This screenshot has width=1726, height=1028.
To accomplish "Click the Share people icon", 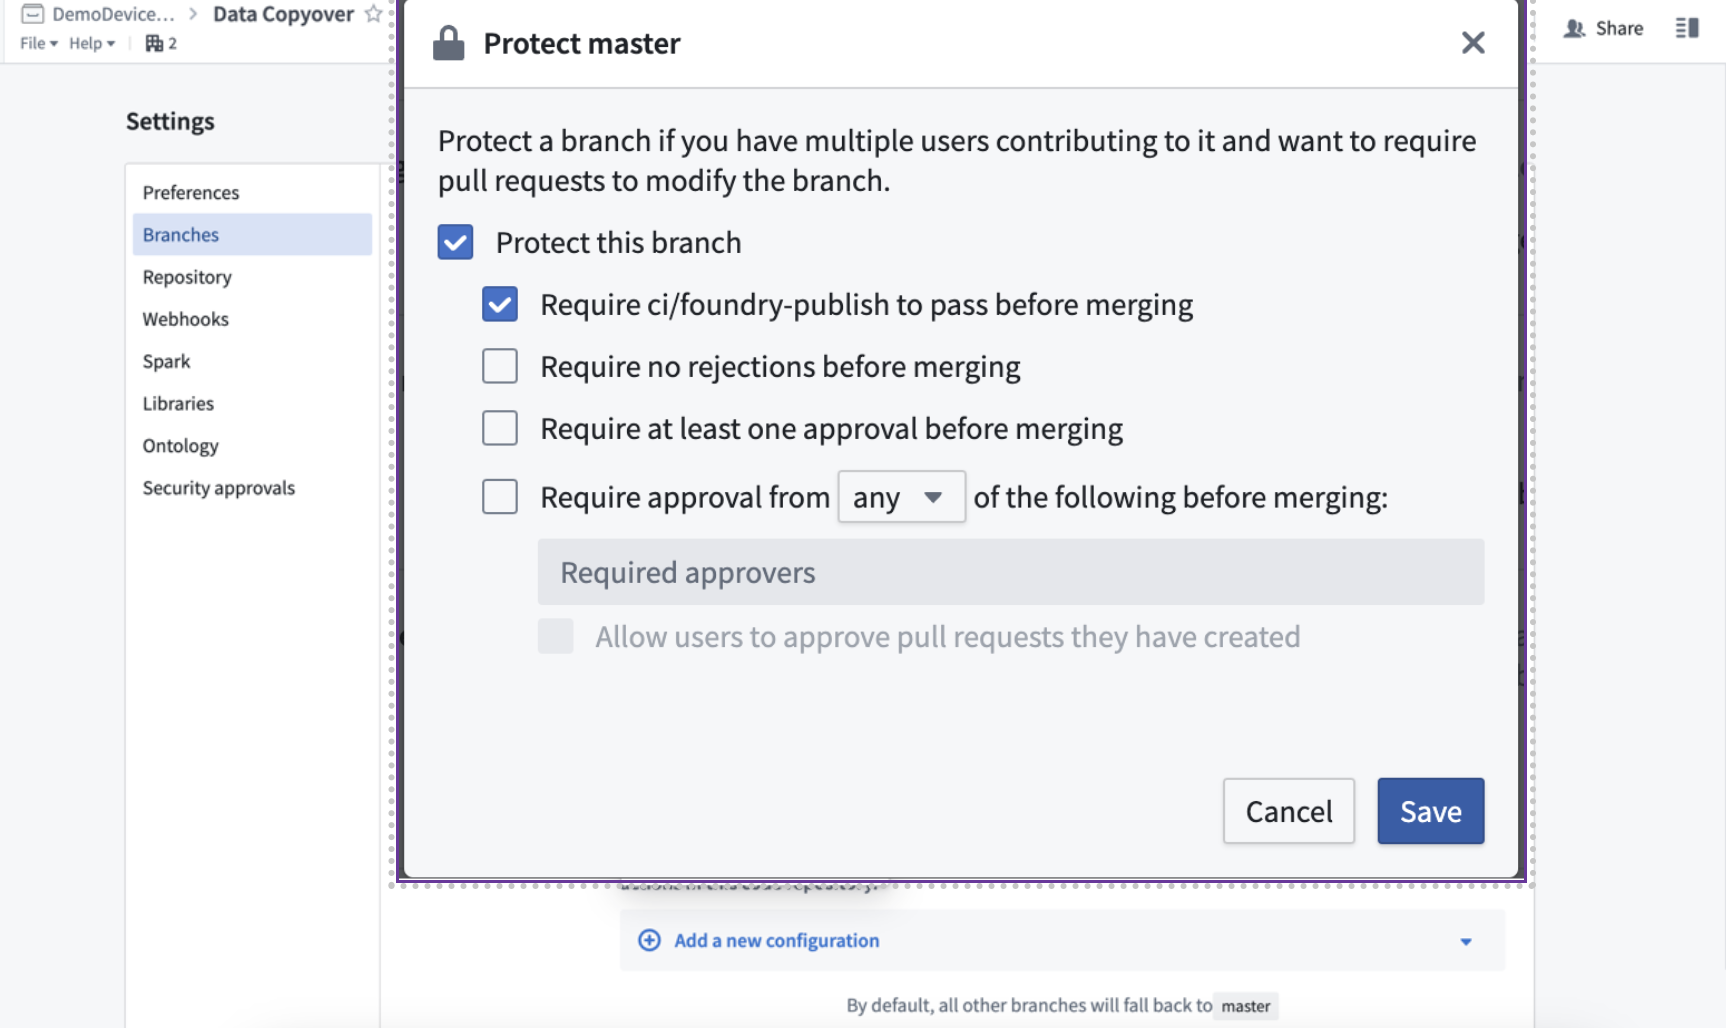I will tap(1574, 28).
